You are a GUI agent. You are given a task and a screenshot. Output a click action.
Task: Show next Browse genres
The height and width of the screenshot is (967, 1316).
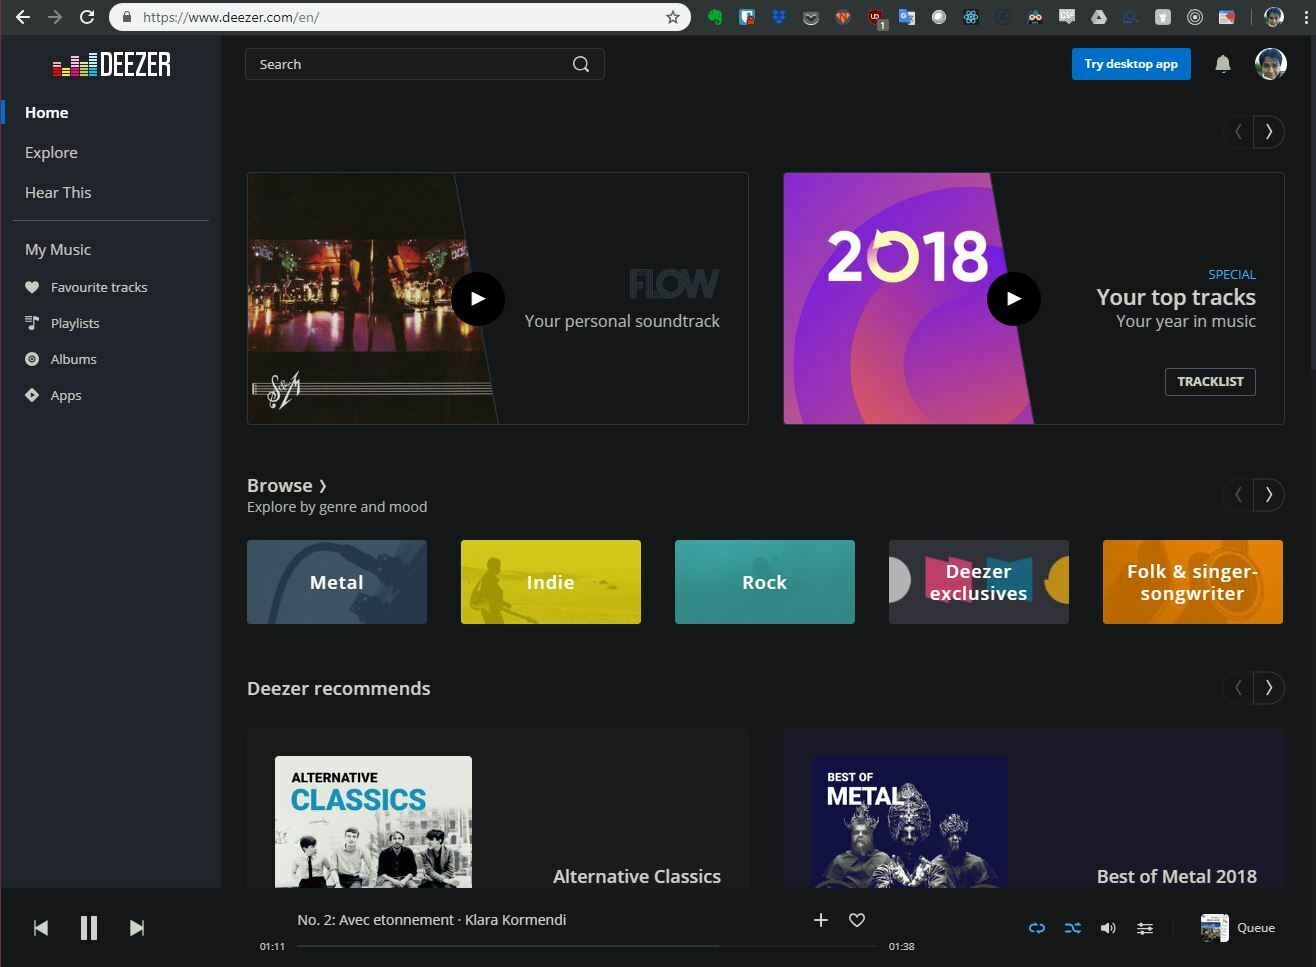pyautogui.click(x=1269, y=494)
